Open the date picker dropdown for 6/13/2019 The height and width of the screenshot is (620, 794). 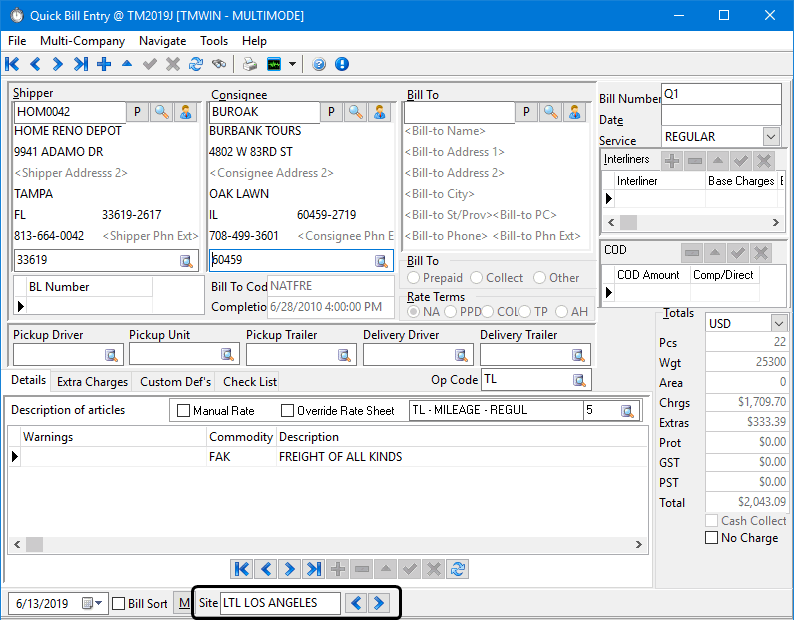point(93,604)
